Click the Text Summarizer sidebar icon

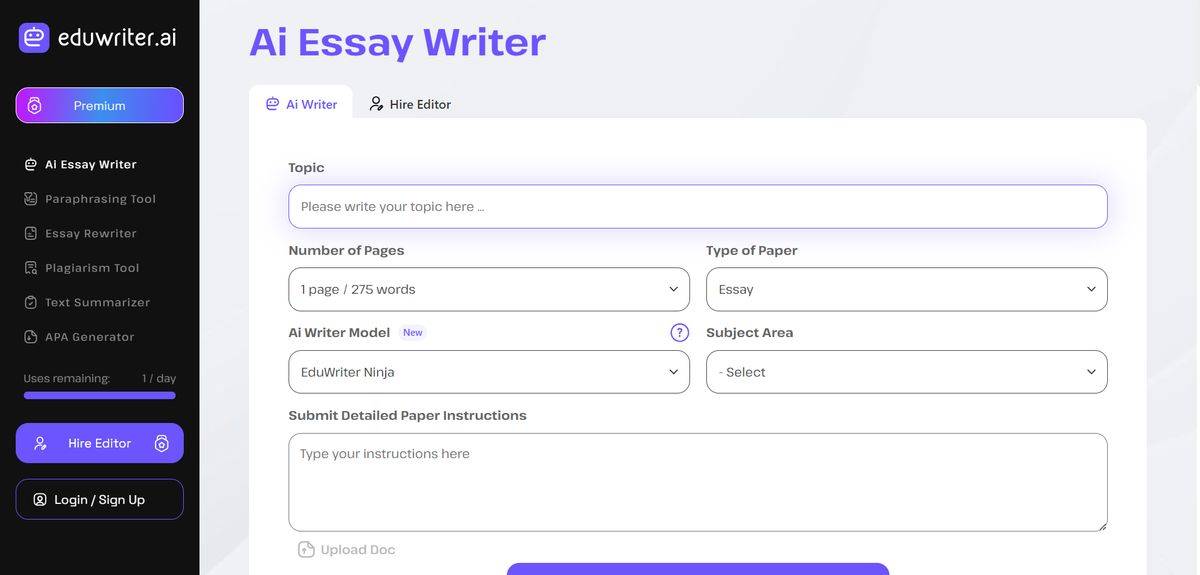point(31,302)
